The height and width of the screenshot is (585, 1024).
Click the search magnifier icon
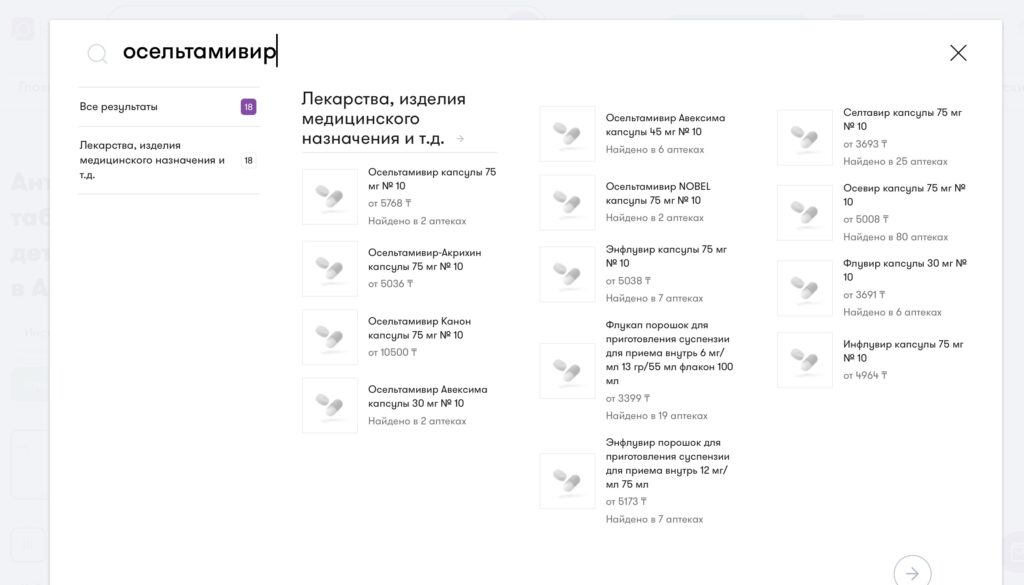[97, 54]
